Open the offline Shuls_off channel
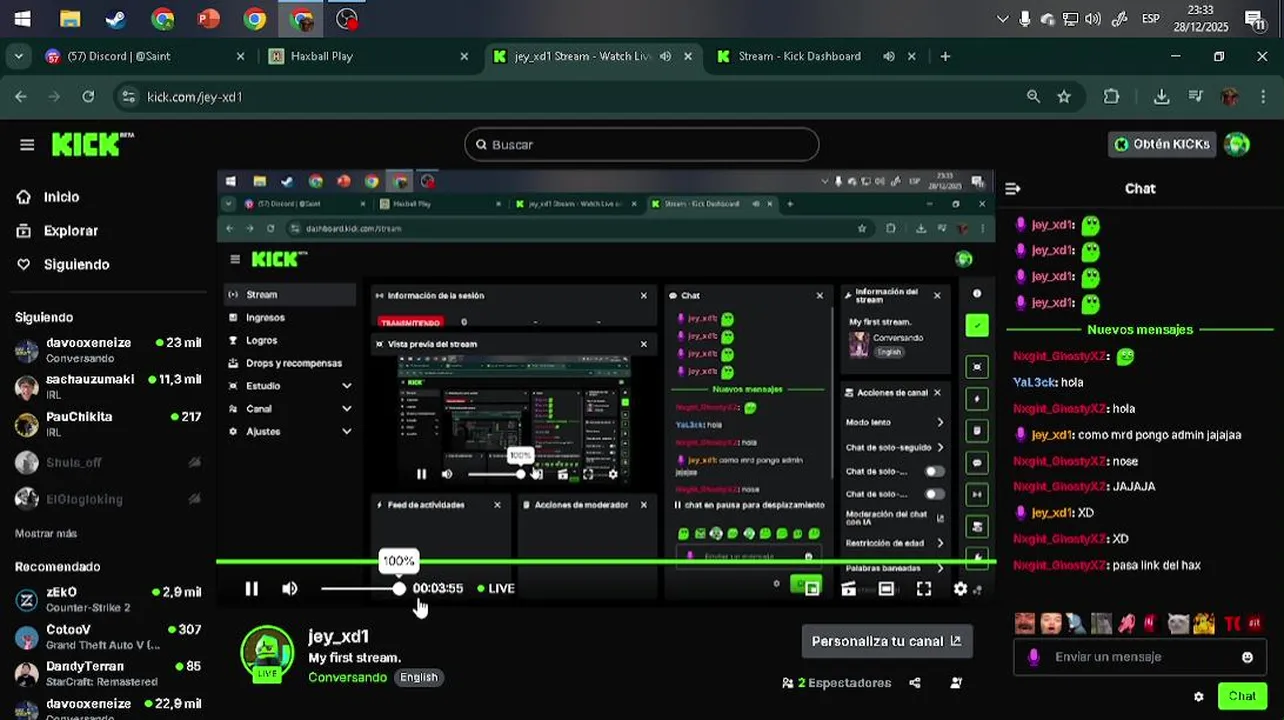The width and height of the screenshot is (1284, 720). coord(108,462)
